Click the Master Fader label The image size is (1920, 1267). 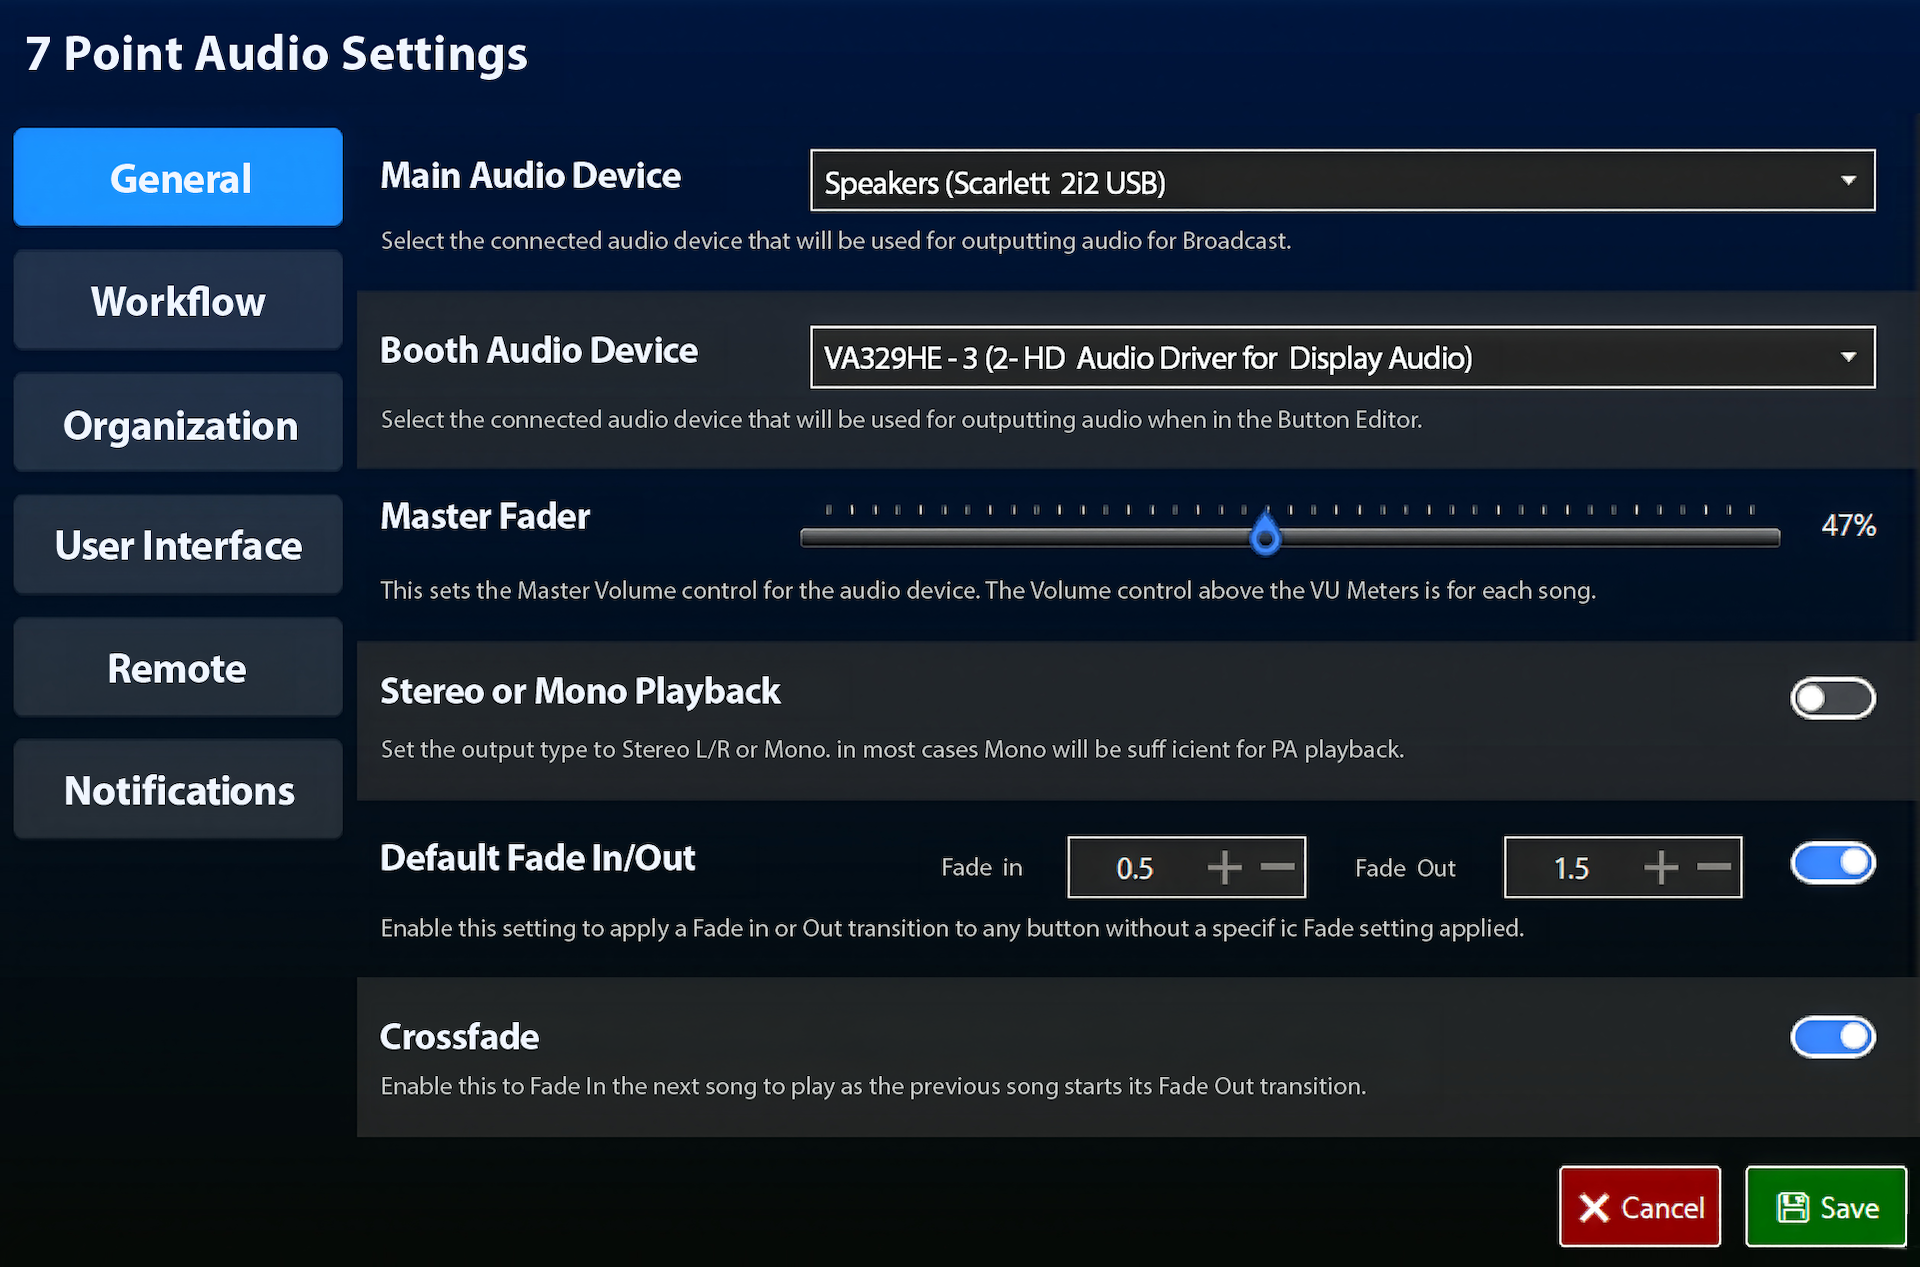485,516
